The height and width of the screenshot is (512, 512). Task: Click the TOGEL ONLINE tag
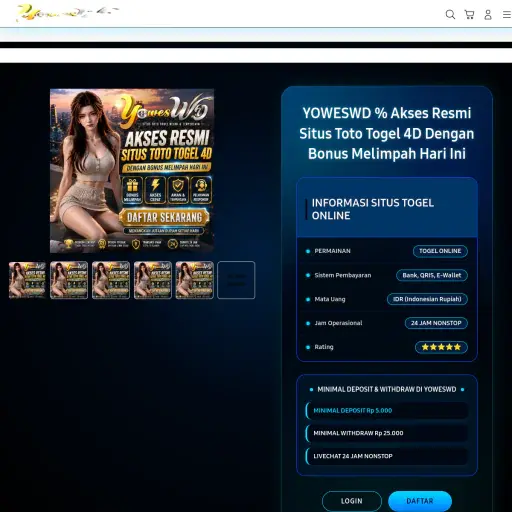[x=440, y=251]
